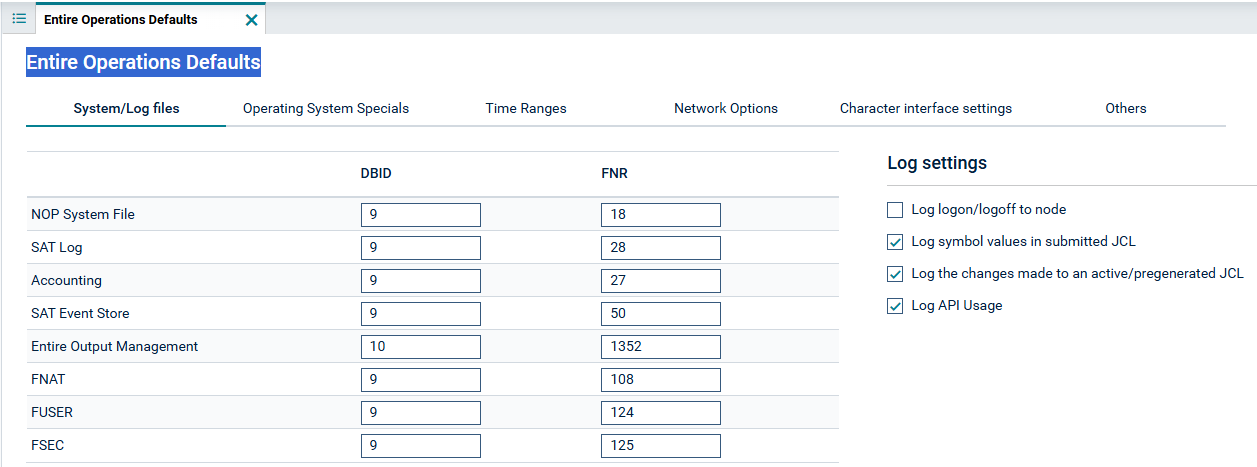Open the Time Ranges tab
The width and height of the screenshot is (1257, 467).
point(526,108)
